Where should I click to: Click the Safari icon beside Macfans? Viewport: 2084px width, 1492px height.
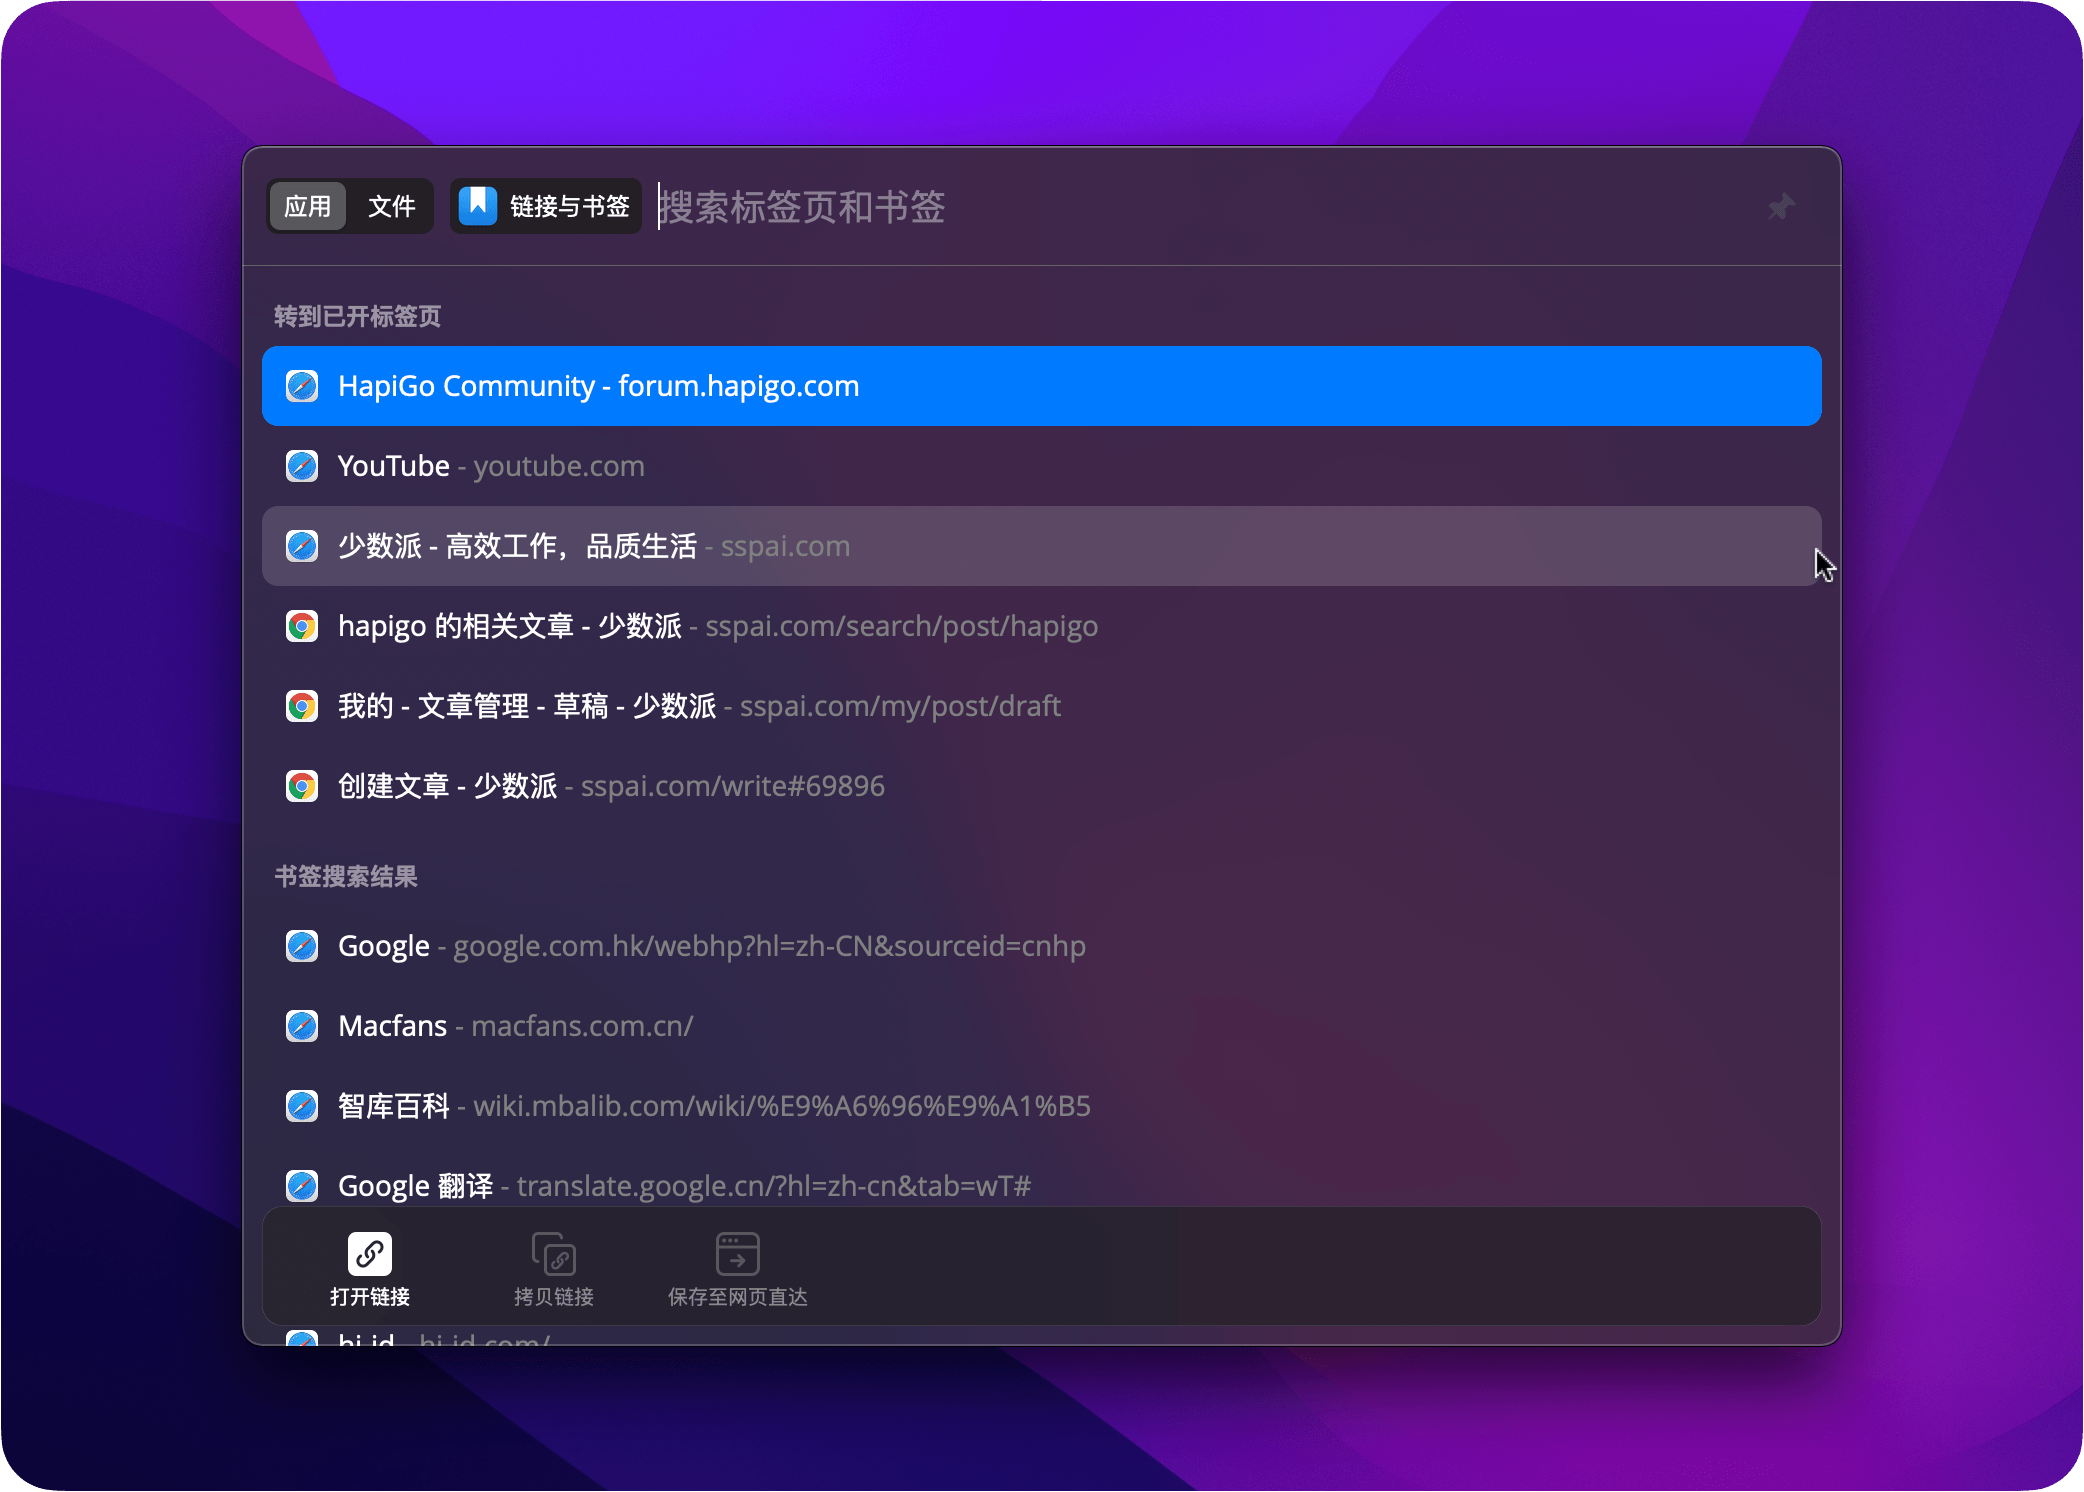pos(301,1026)
